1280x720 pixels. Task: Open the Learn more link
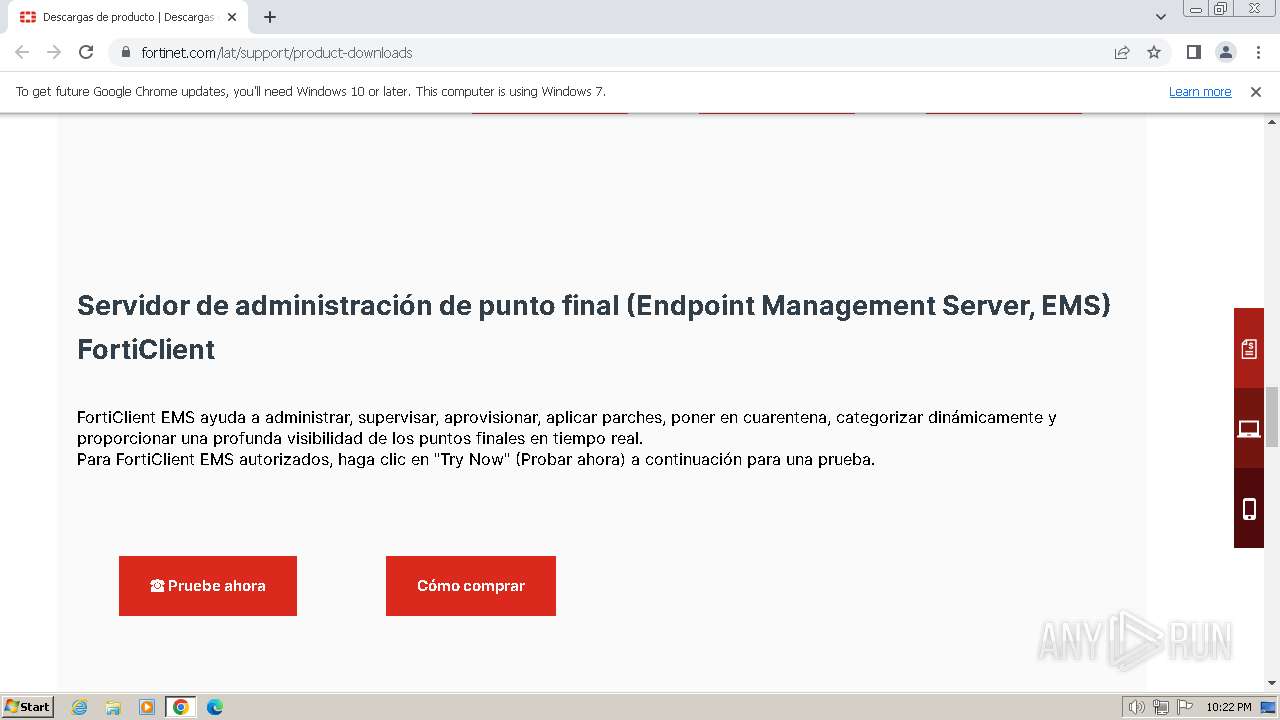coord(1200,91)
